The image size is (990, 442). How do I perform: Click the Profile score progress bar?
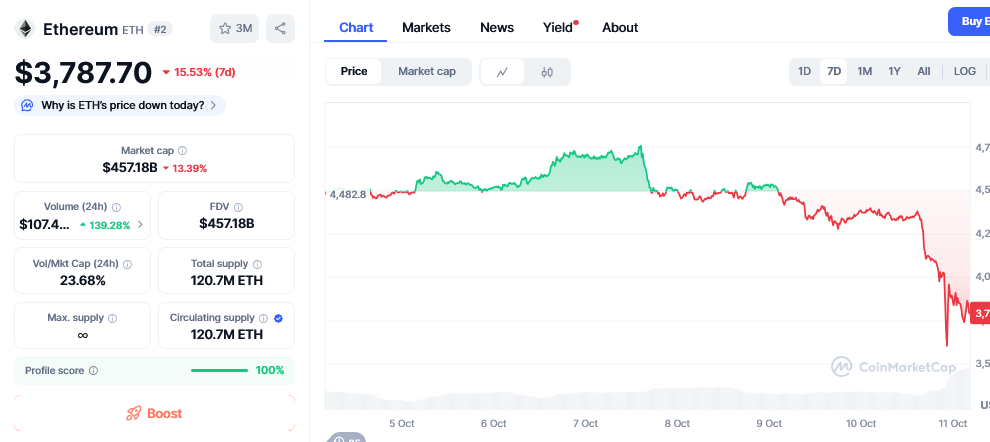(x=219, y=371)
